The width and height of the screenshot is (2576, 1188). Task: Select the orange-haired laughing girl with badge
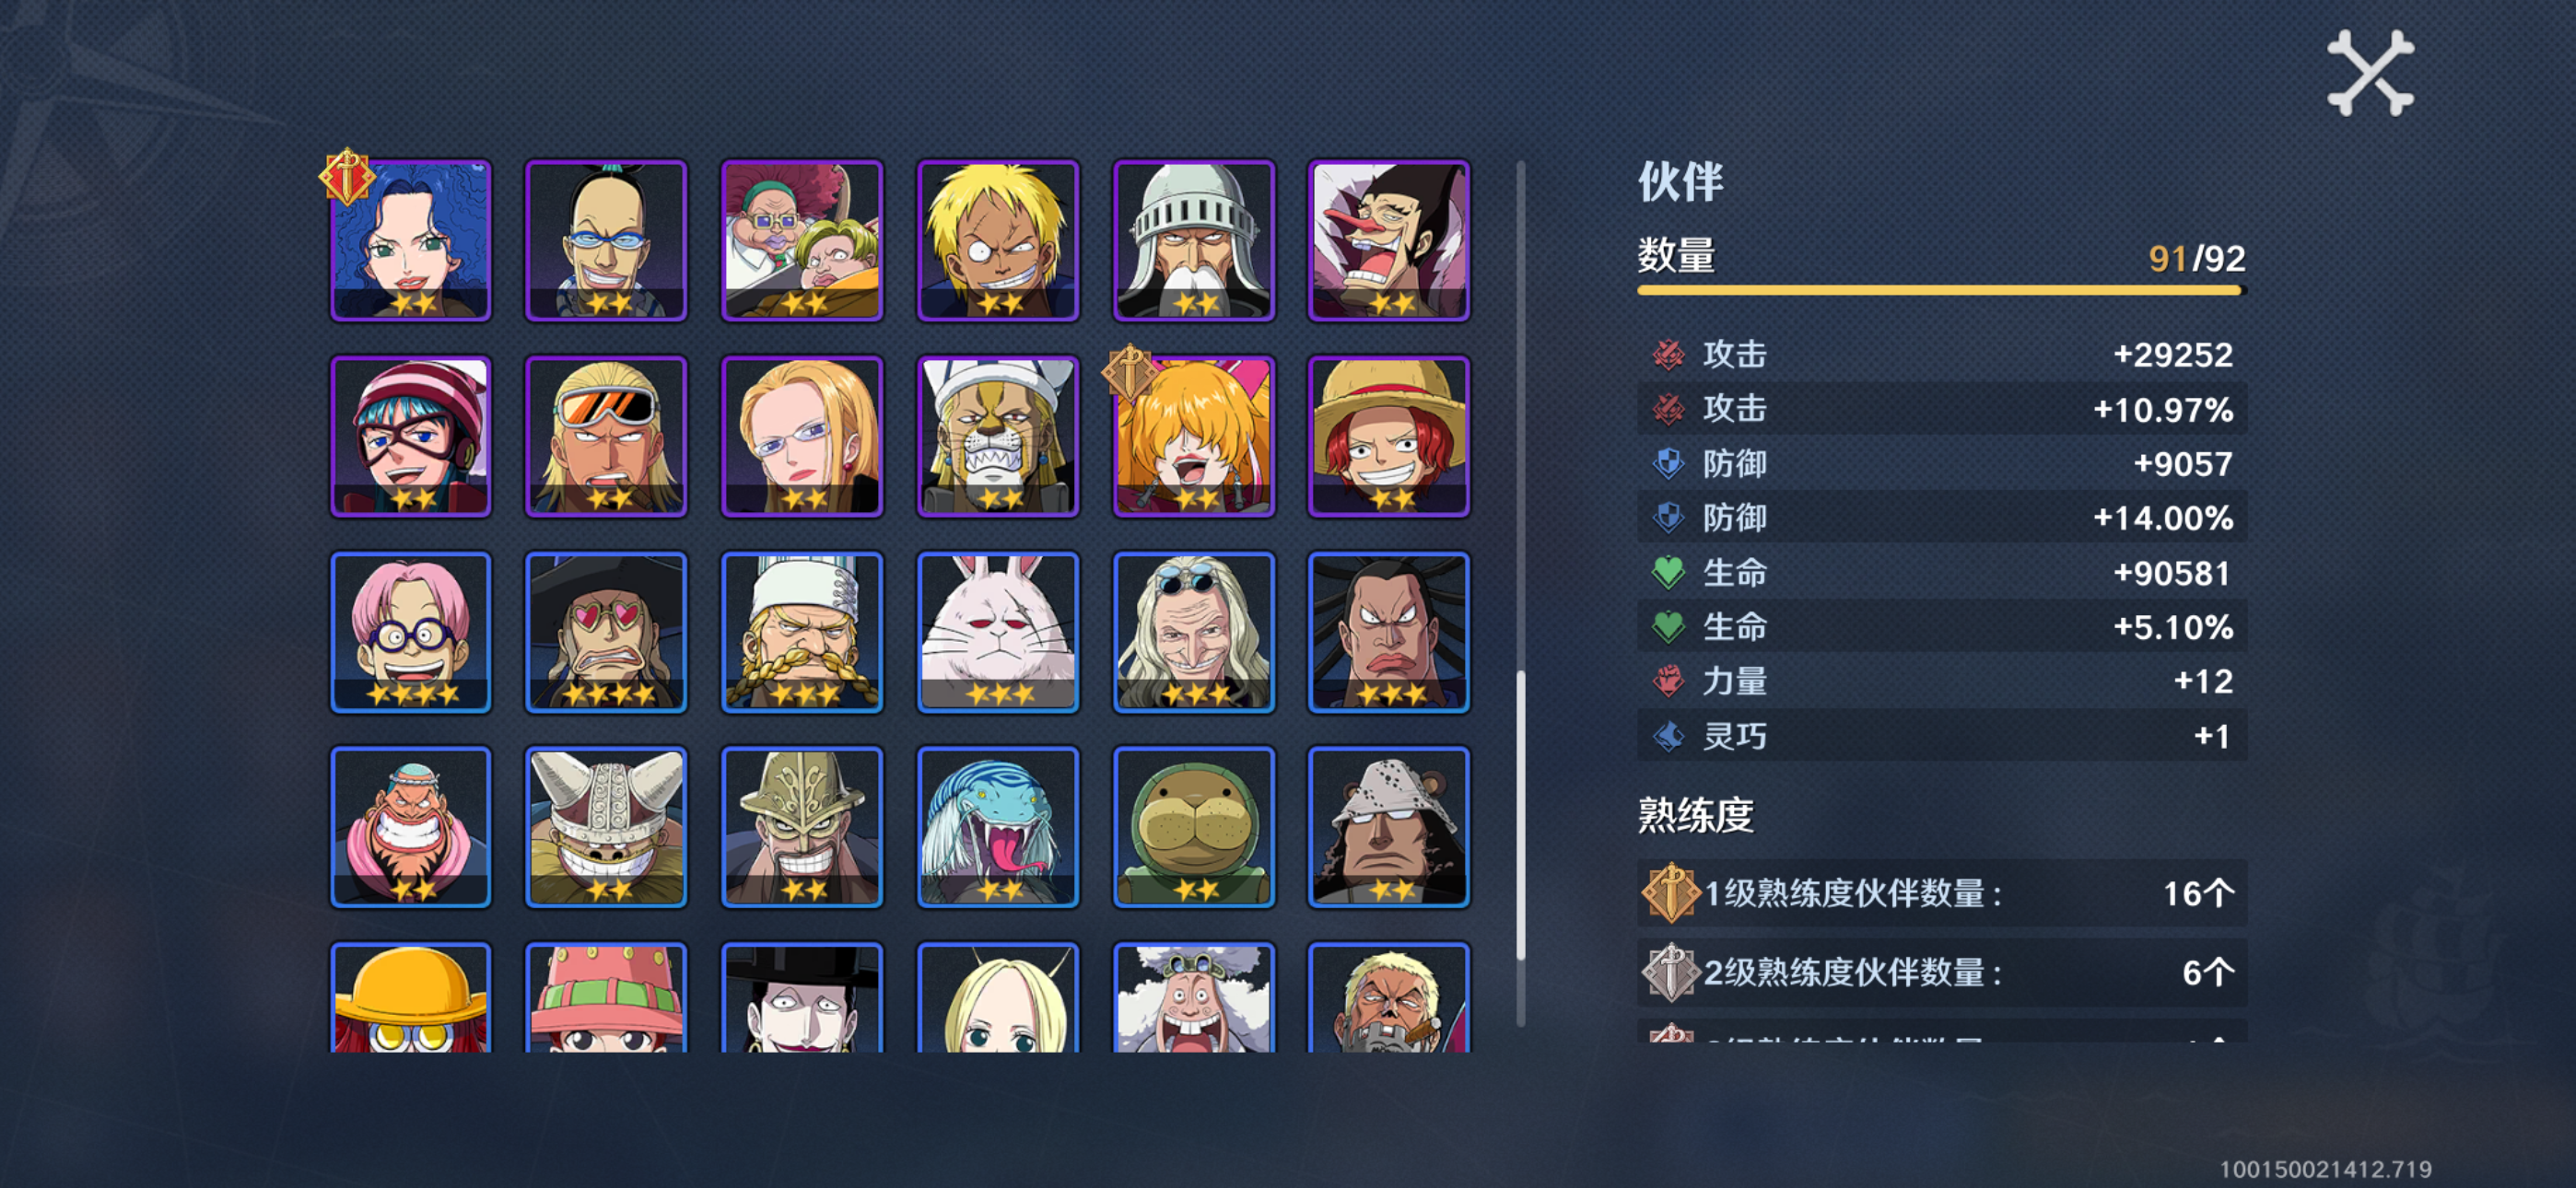tap(1194, 436)
